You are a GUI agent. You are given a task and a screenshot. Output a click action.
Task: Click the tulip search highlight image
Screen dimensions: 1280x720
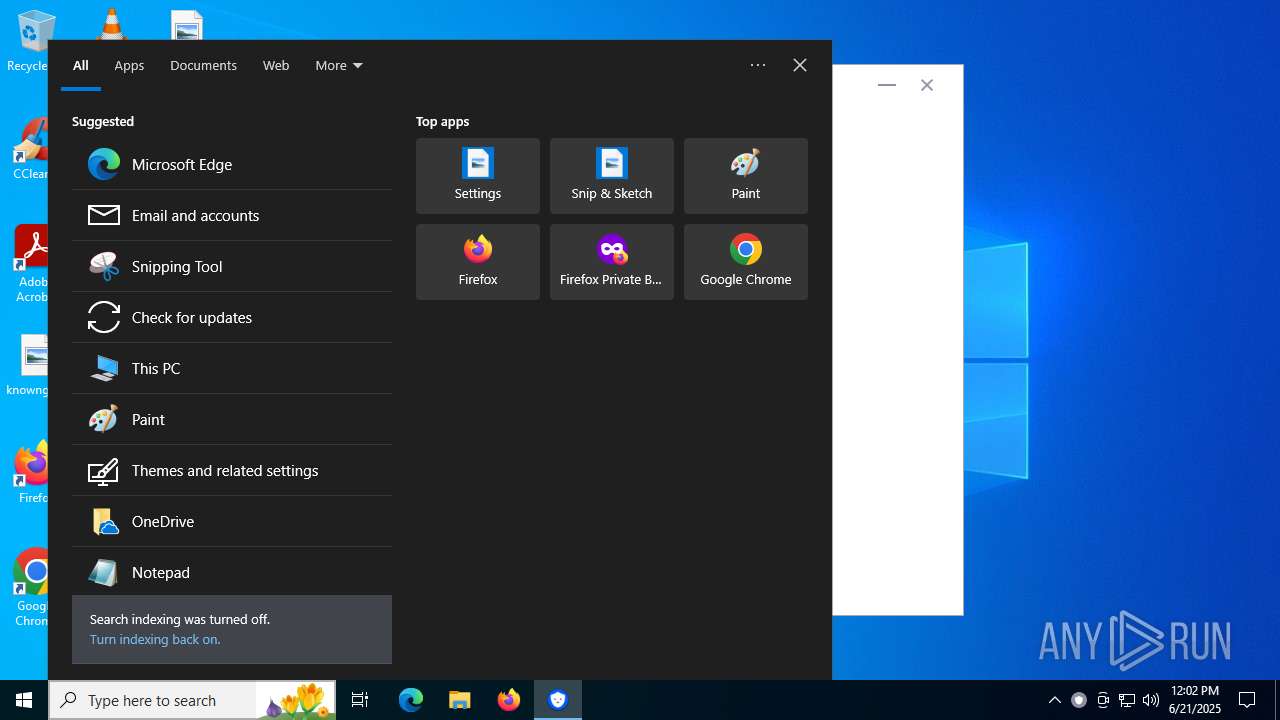click(x=294, y=700)
